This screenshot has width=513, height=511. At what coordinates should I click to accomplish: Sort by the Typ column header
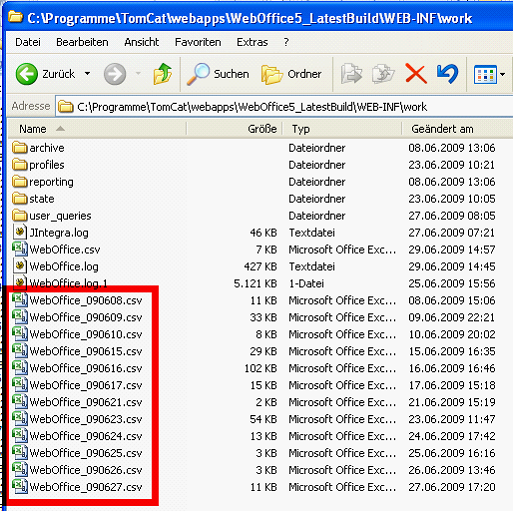(342, 129)
